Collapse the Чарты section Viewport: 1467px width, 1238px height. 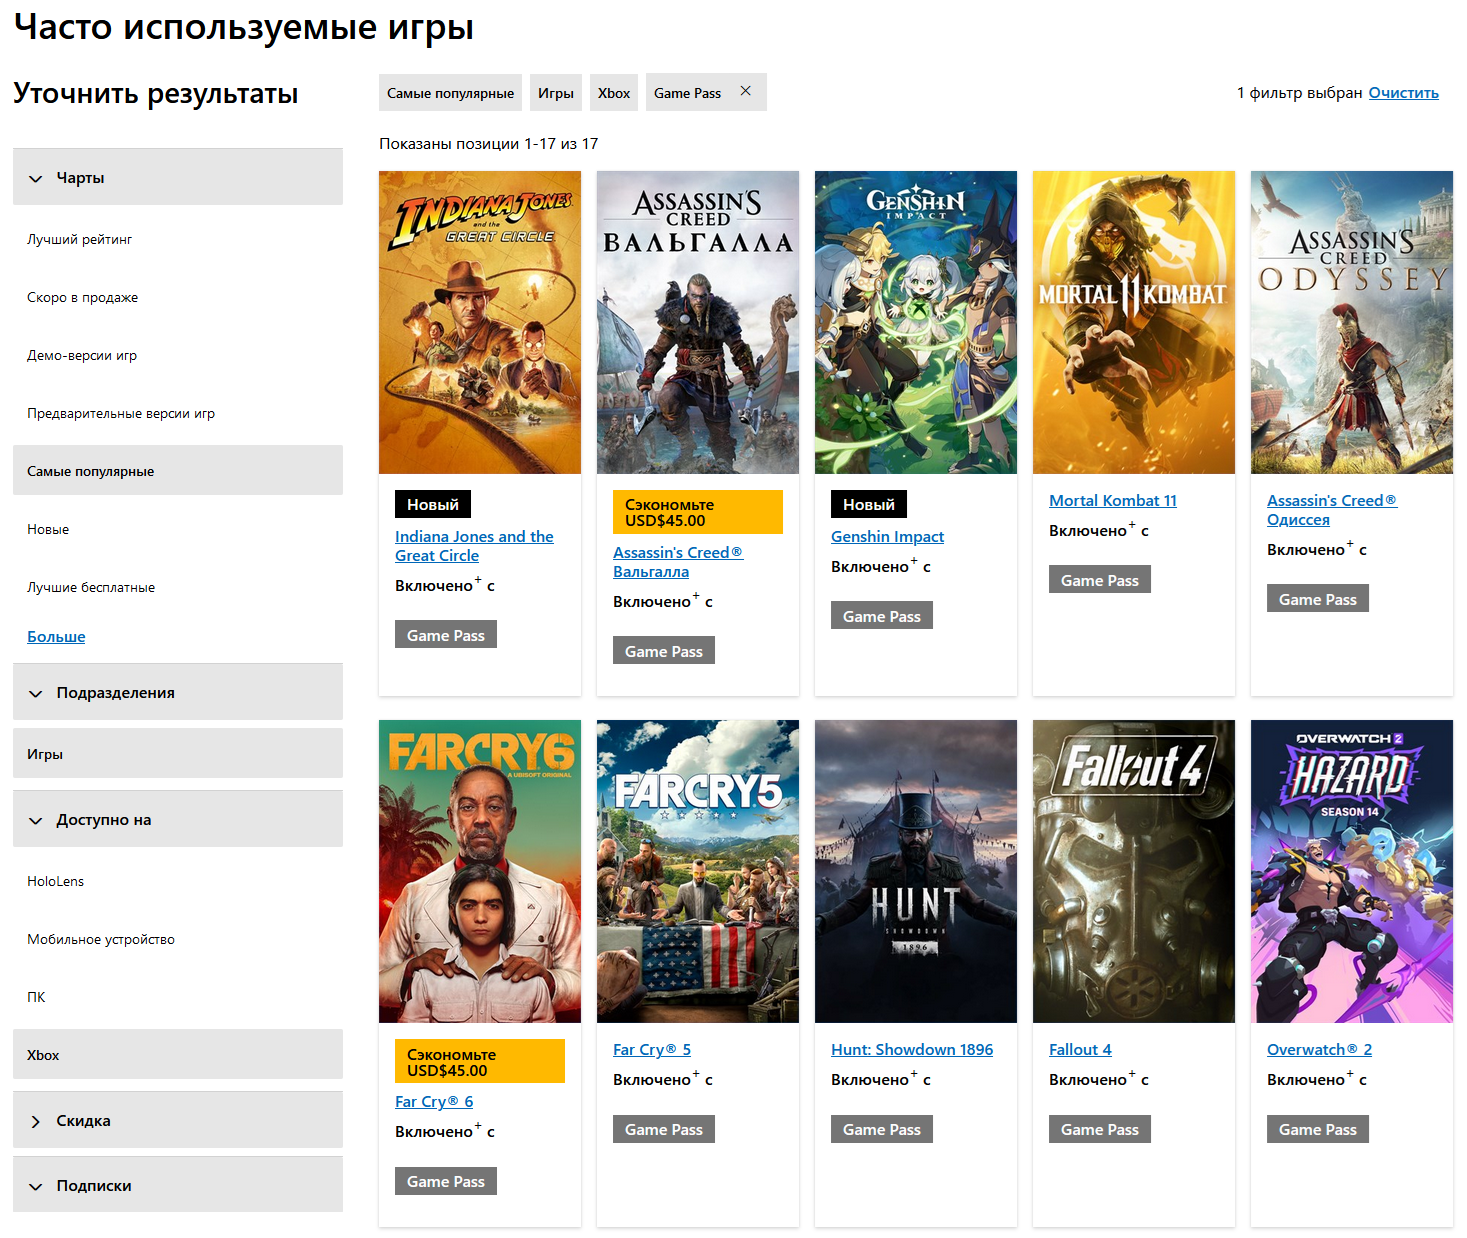pyautogui.click(x=178, y=178)
